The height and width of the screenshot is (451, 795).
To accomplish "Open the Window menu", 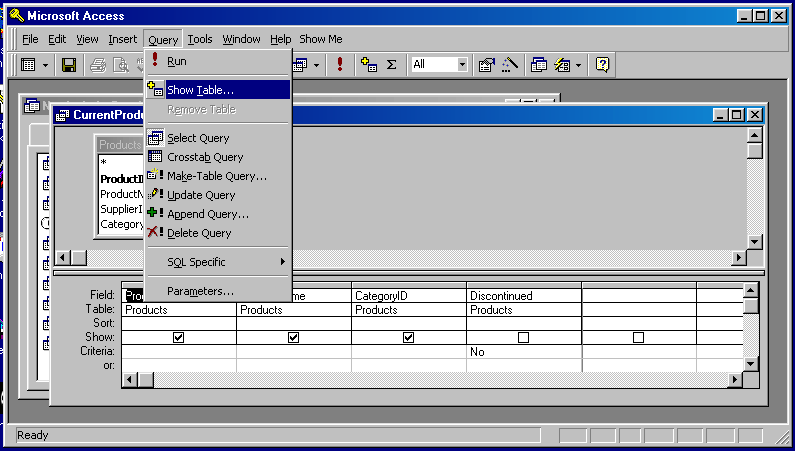I will point(241,39).
